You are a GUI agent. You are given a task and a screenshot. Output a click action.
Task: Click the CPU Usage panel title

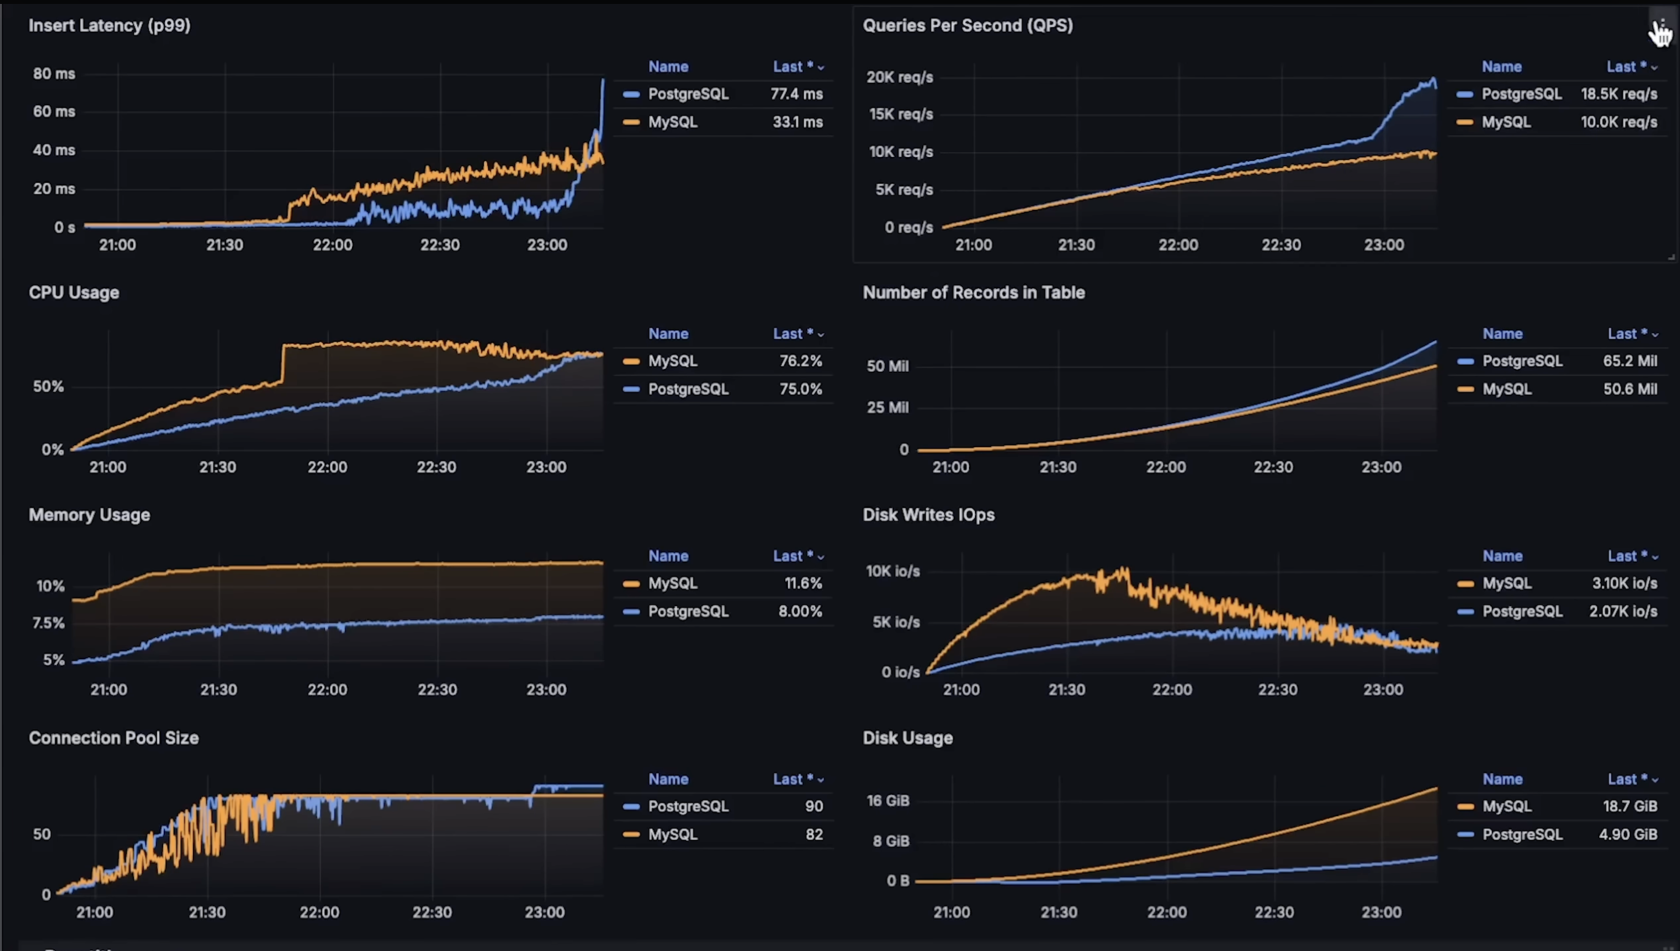click(x=74, y=293)
